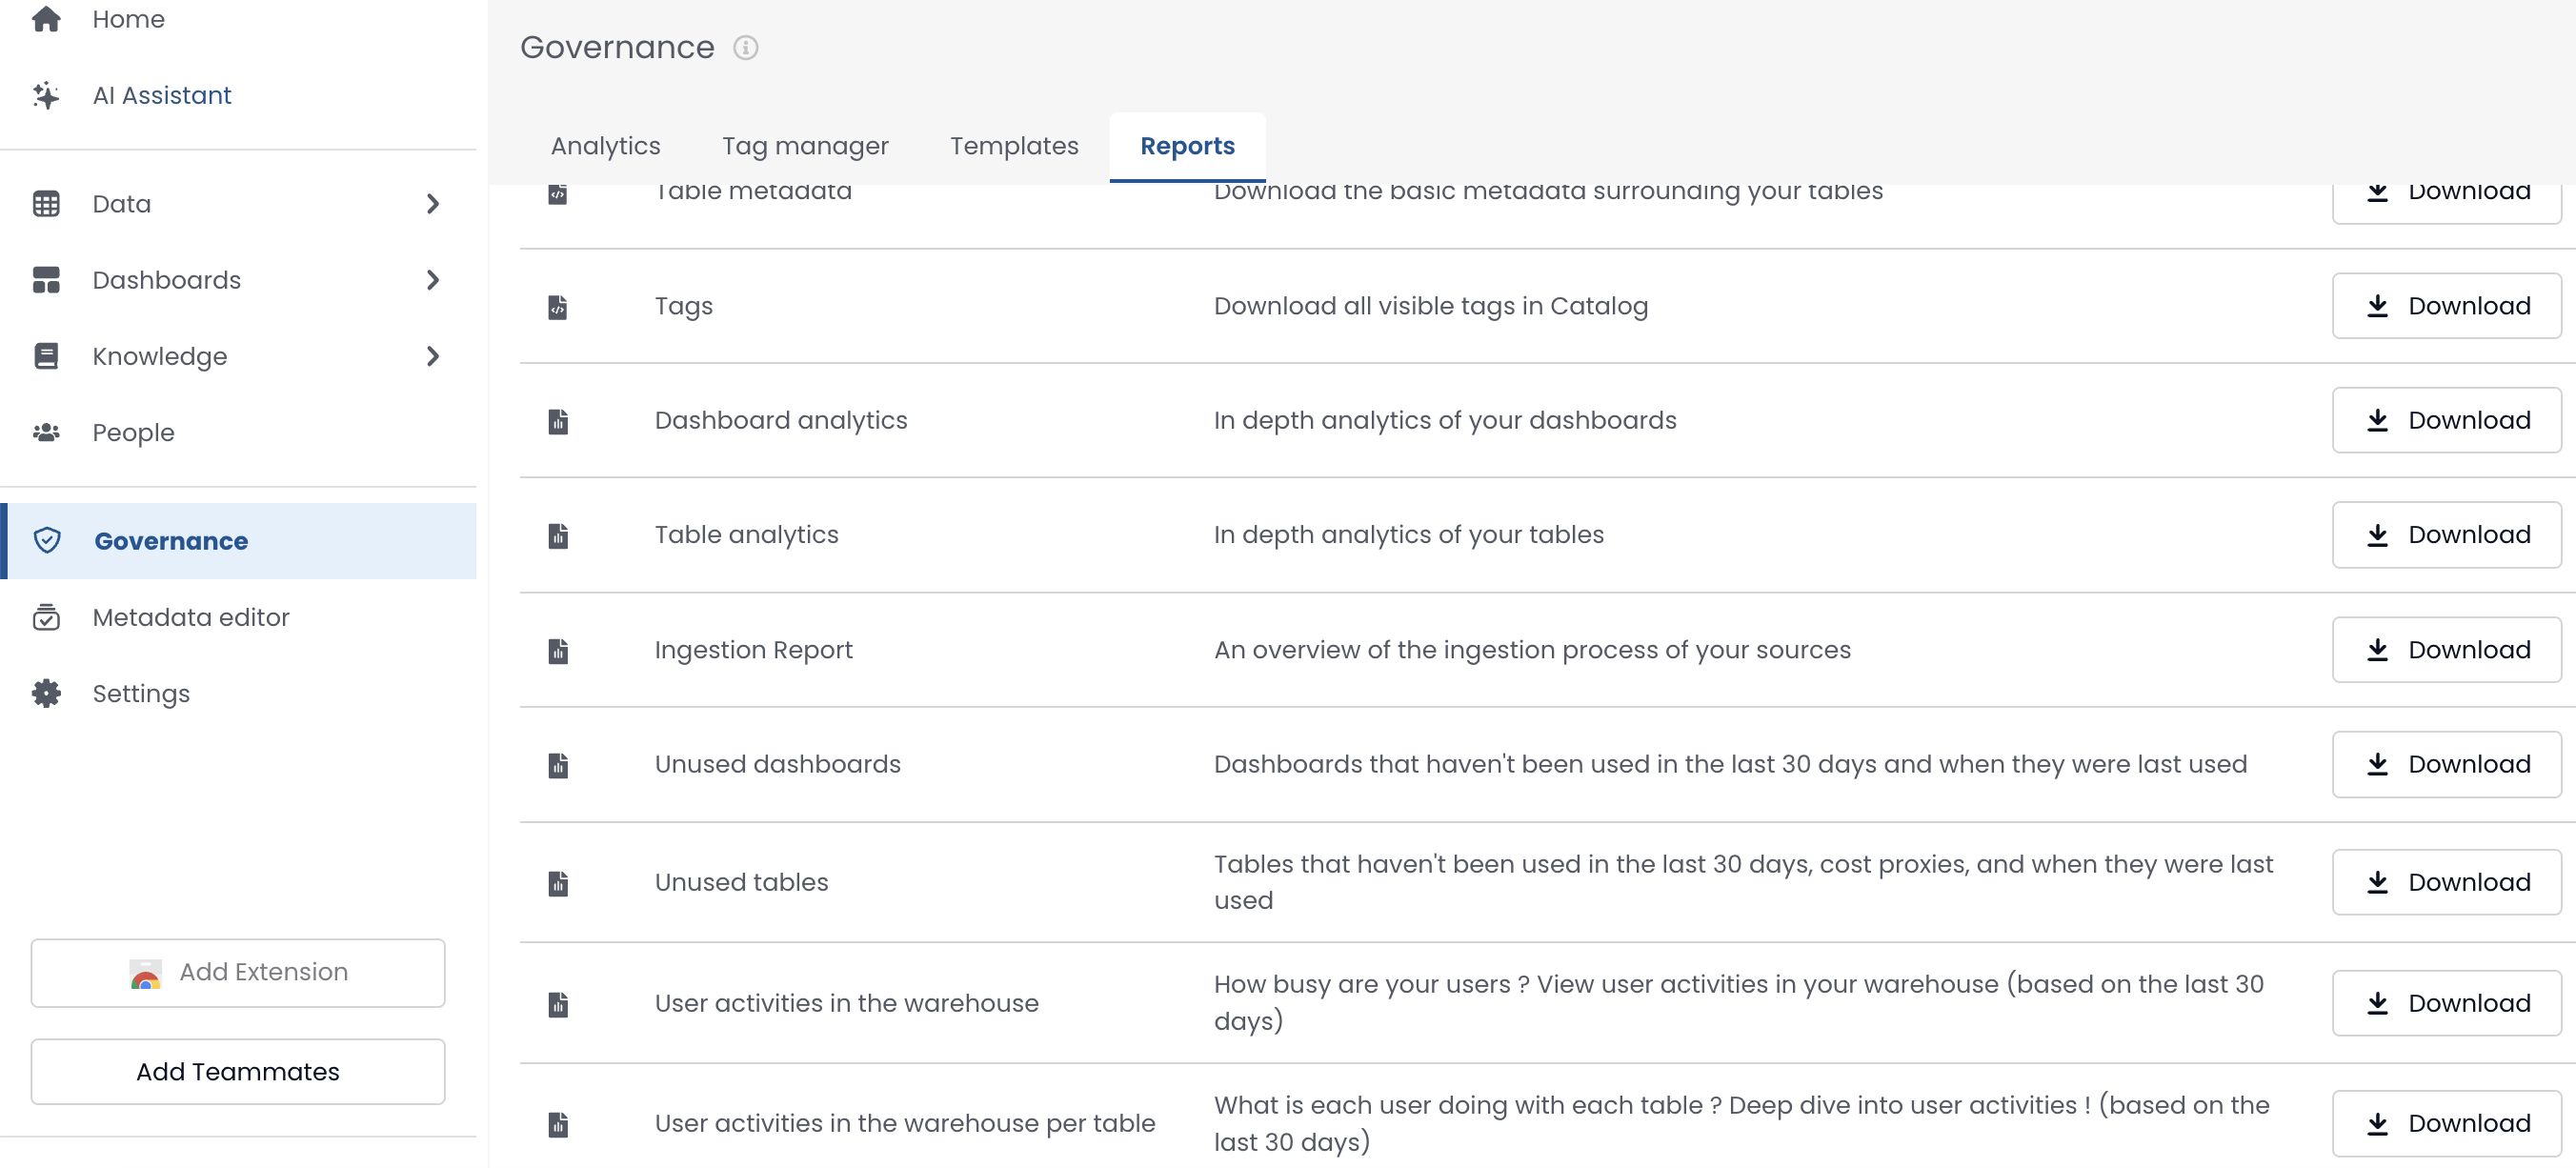Download the Ingestion Report
The width and height of the screenshot is (2576, 1168).
point(2446,650)
